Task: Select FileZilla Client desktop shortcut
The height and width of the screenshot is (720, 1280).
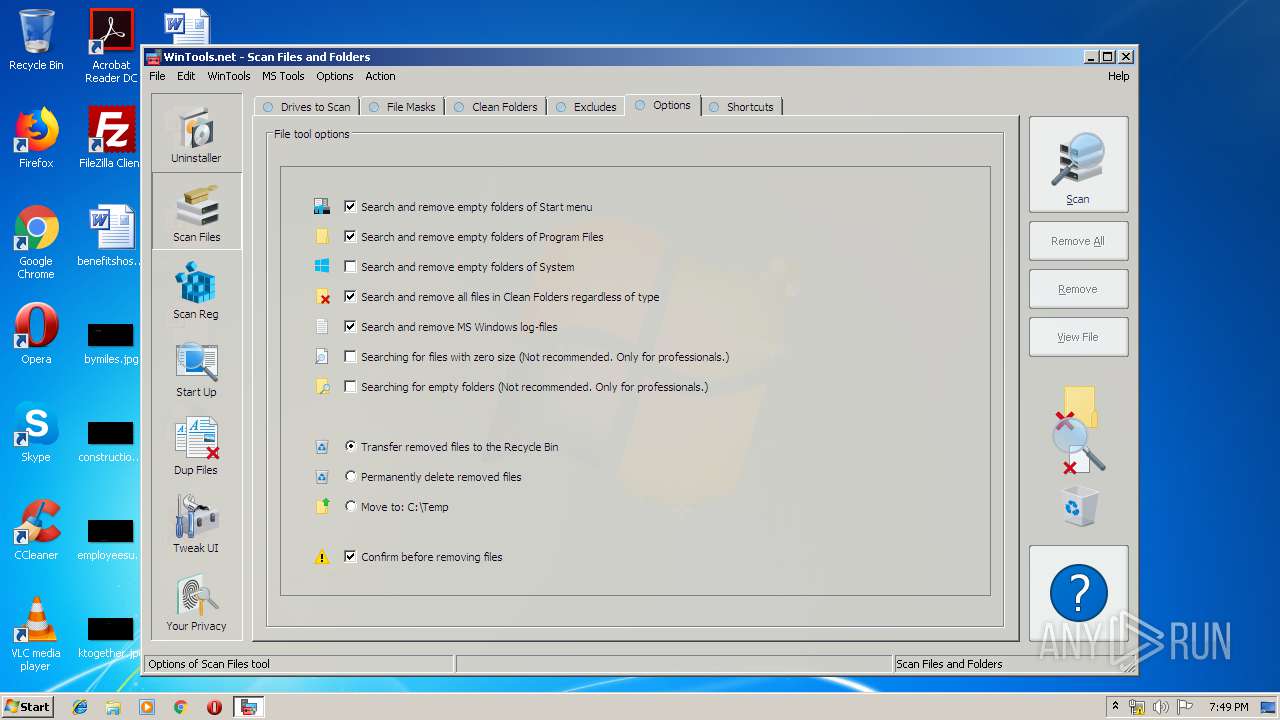Action: (111, 138)
